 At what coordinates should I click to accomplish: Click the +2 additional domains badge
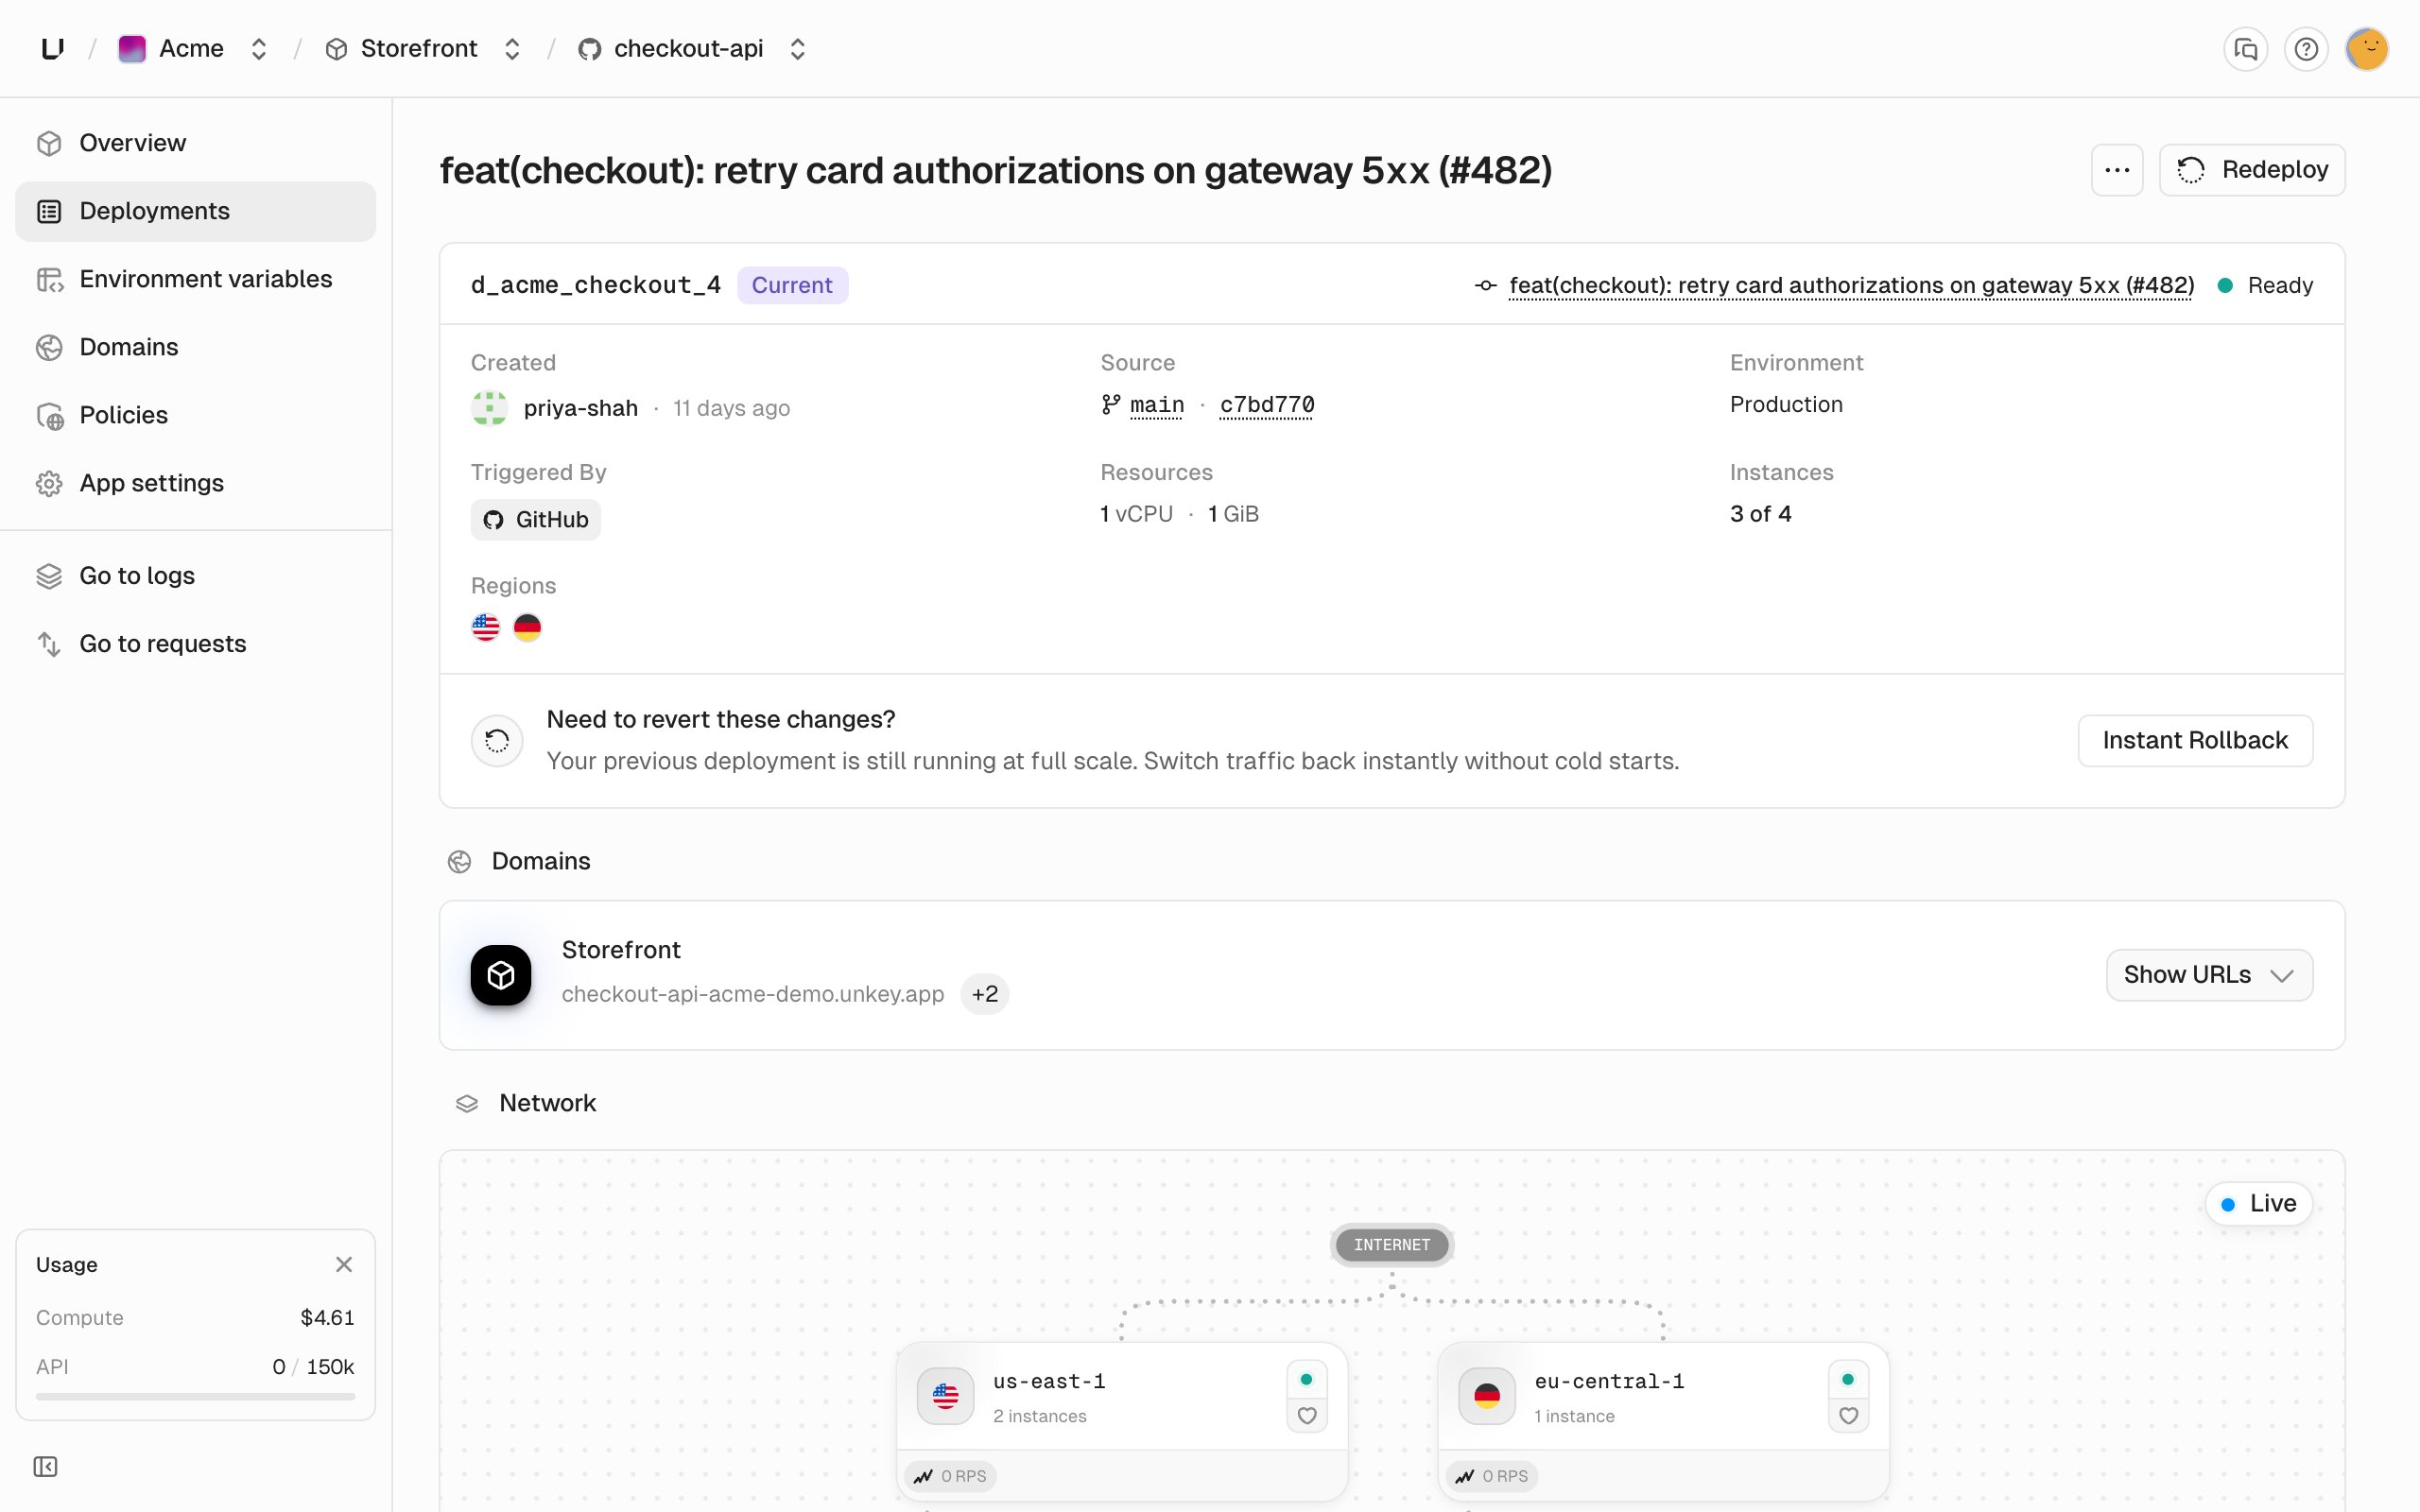coord(985,994)
